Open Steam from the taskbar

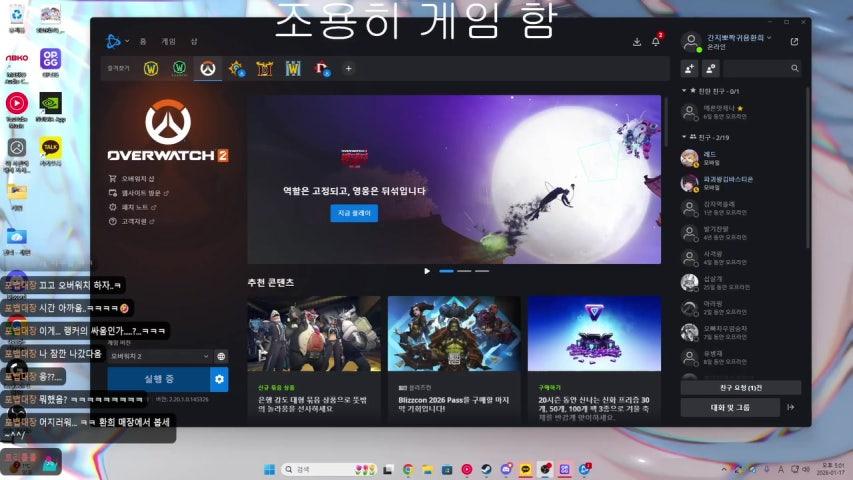pyautogui.click(x=486, y=469)
